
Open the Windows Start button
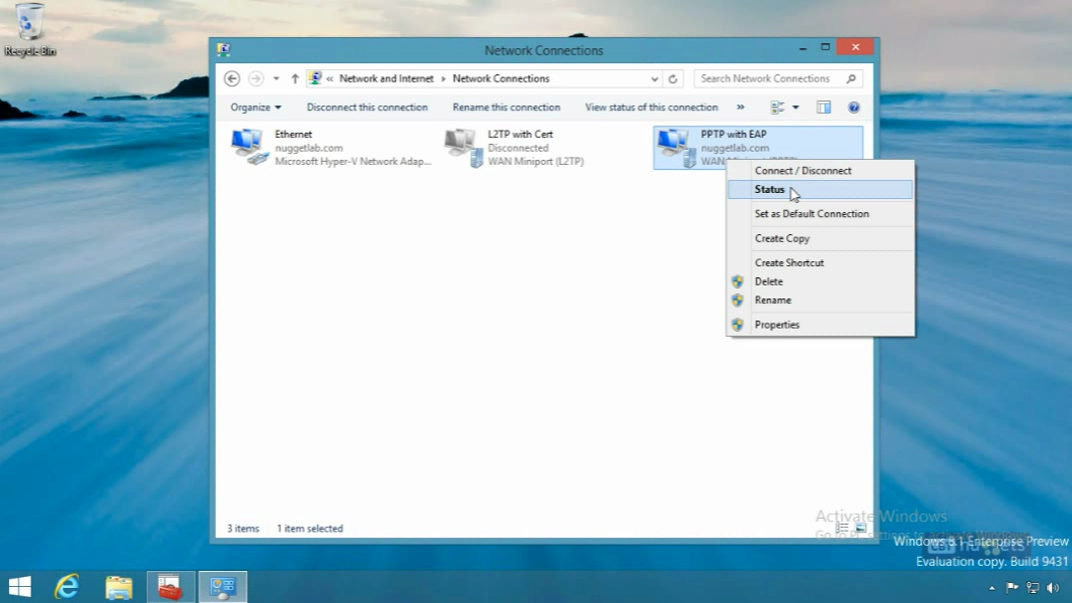point(20,587)
